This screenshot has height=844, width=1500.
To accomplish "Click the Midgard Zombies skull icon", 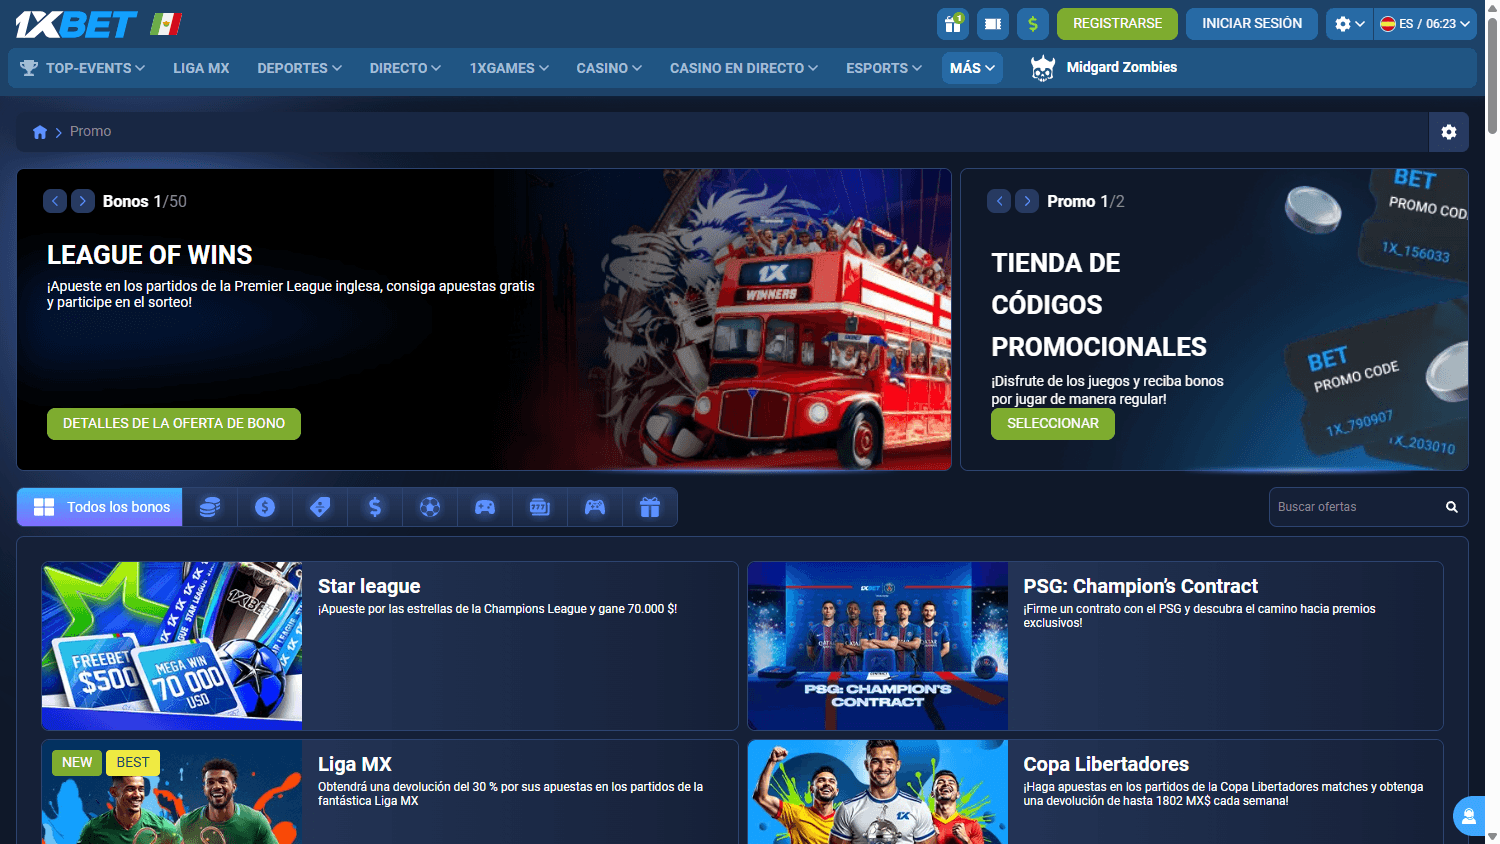I will pyautogui.click(x=1042, y=68).
